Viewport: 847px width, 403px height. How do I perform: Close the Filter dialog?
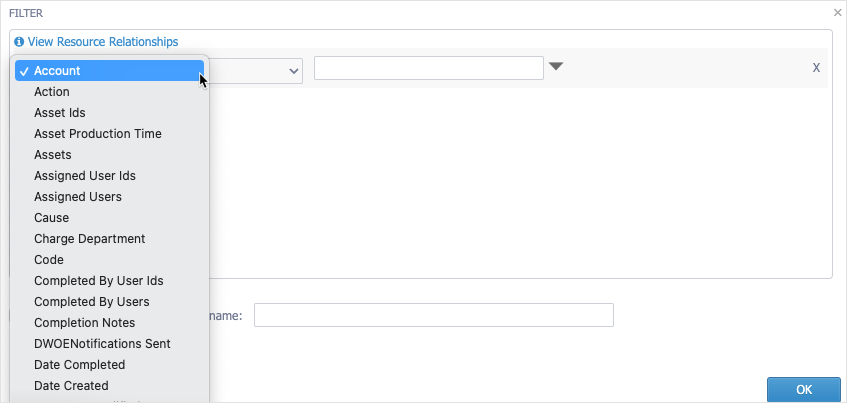837,13
